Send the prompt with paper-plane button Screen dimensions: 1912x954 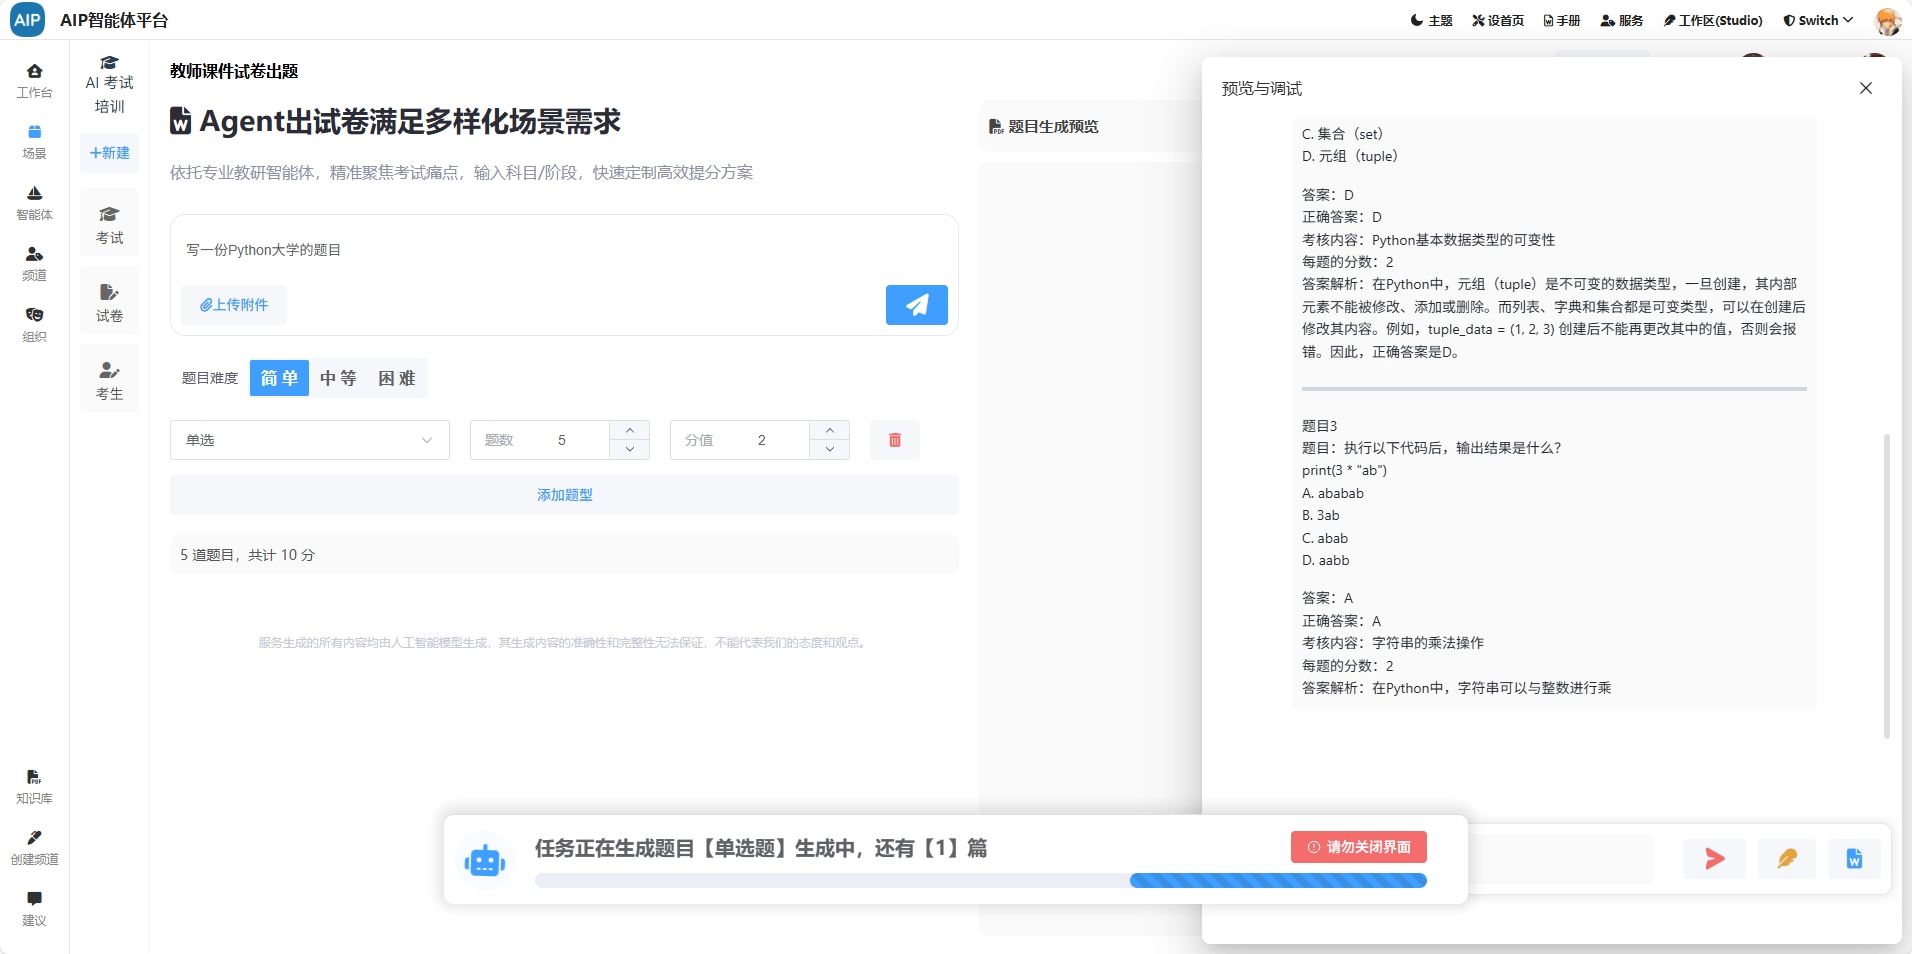coord(916,305)
